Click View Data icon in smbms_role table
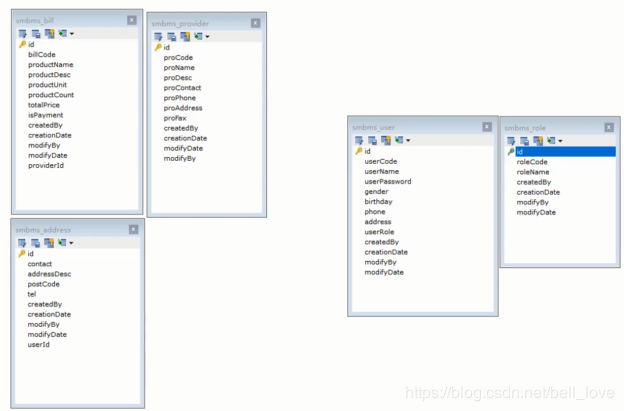Image resolution: width=624 pixels, height=411 pixels. click(x=551, y=140)
